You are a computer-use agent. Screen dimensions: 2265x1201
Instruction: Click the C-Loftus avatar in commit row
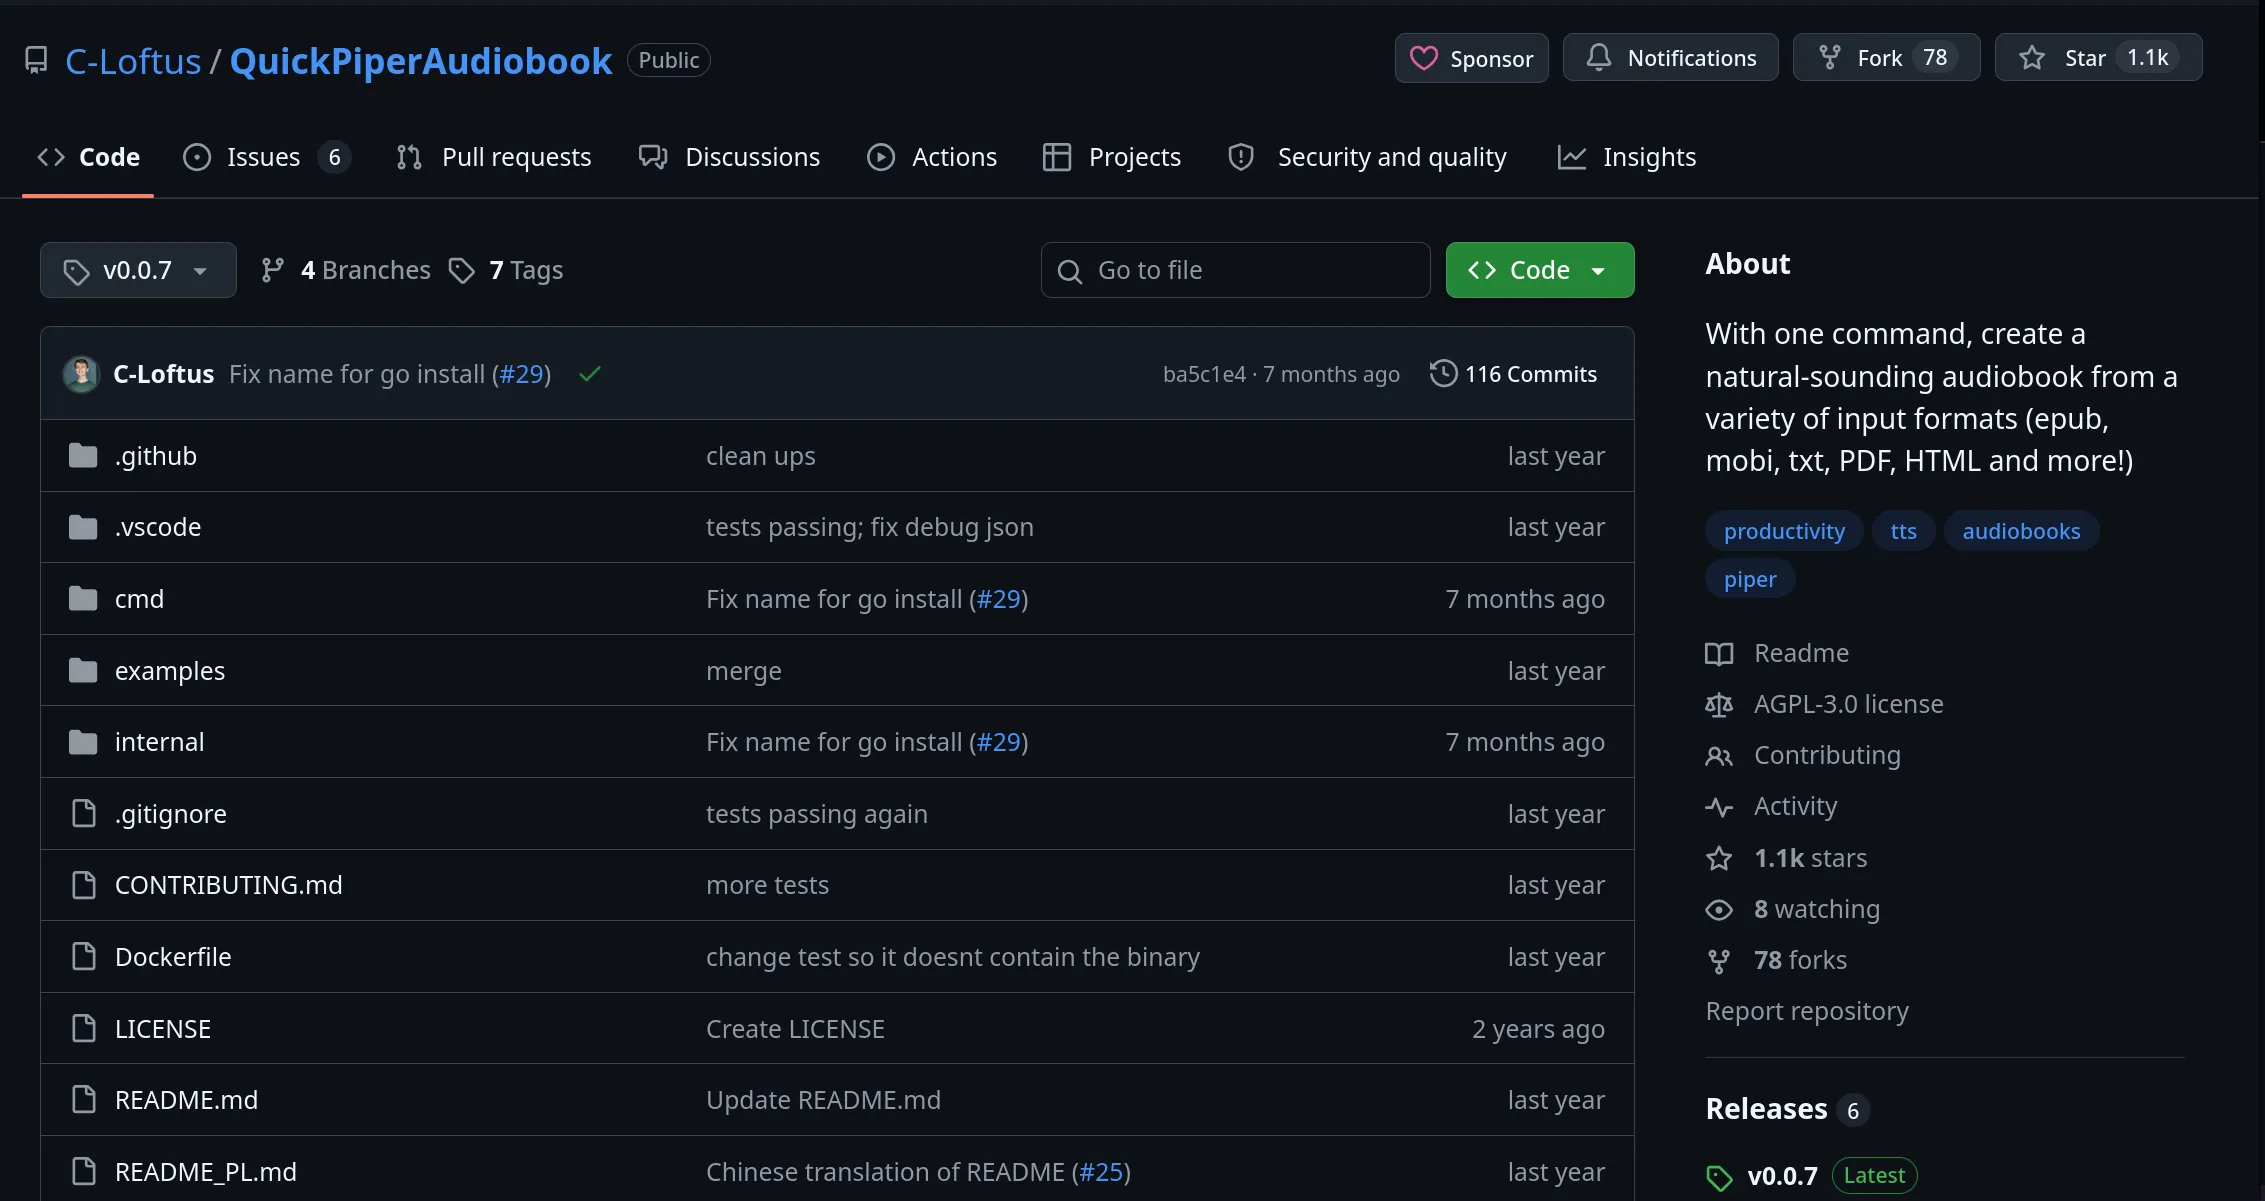[x=81, y=374]
